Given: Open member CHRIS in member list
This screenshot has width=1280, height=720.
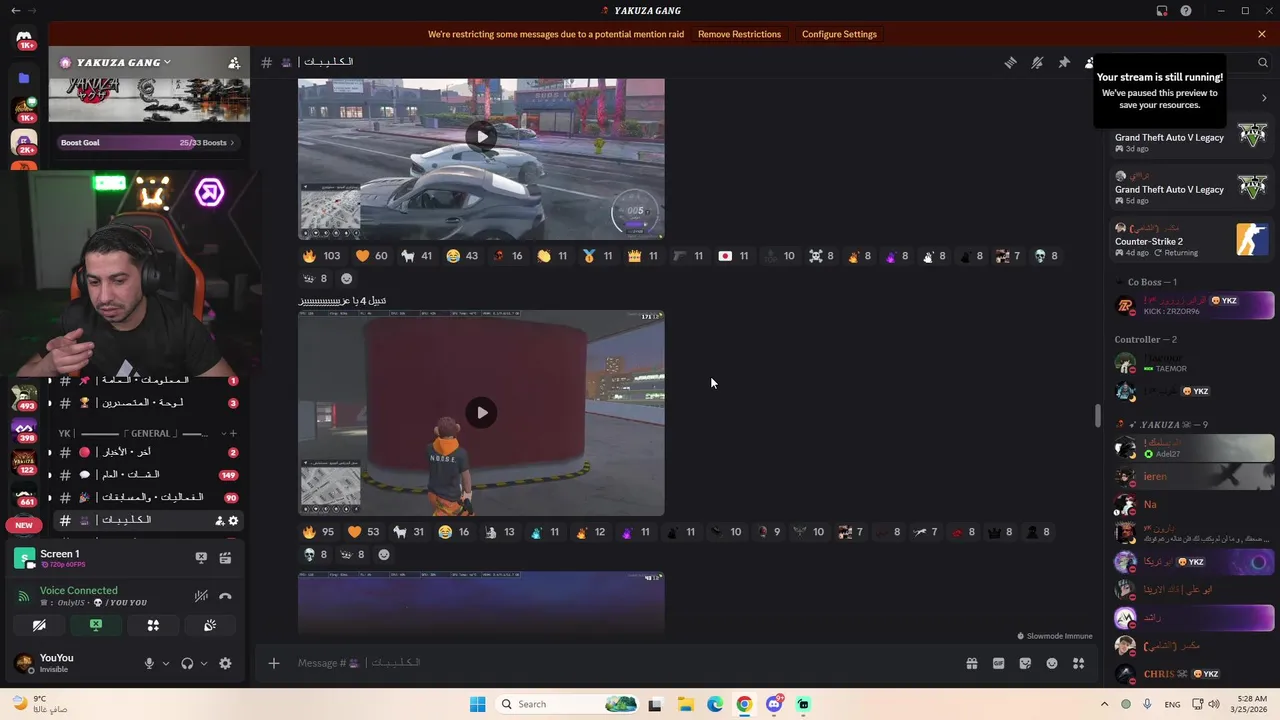Looking at the screenshot, I should coord(1193,674).
